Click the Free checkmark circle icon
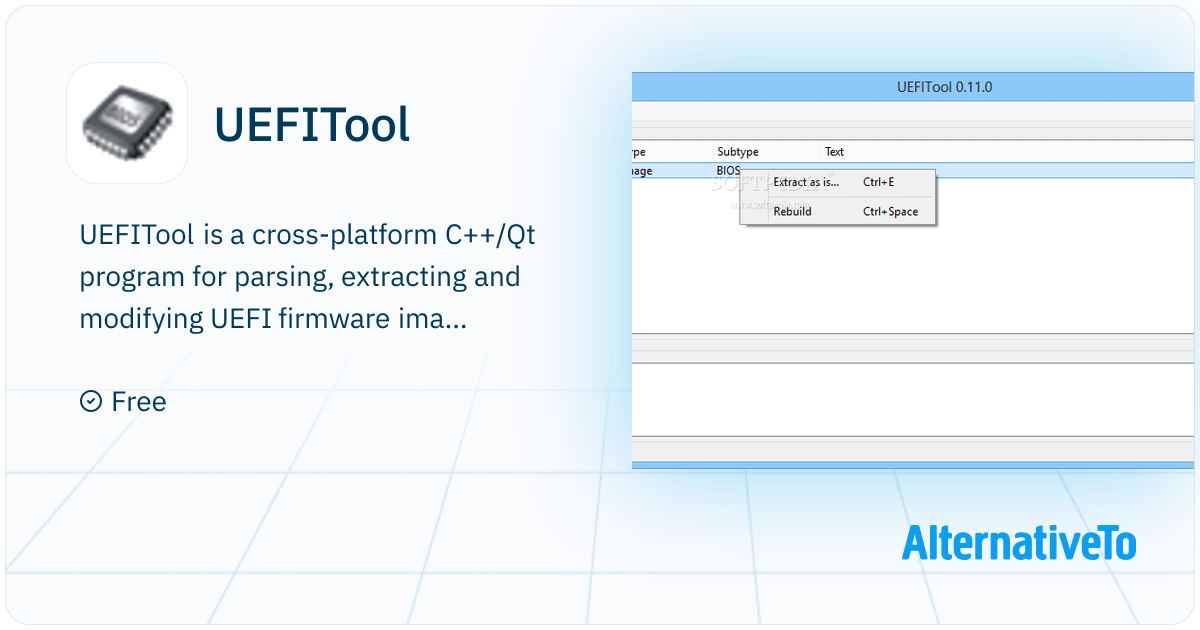This screenshot has height=630, width=1200. point(91,402)
